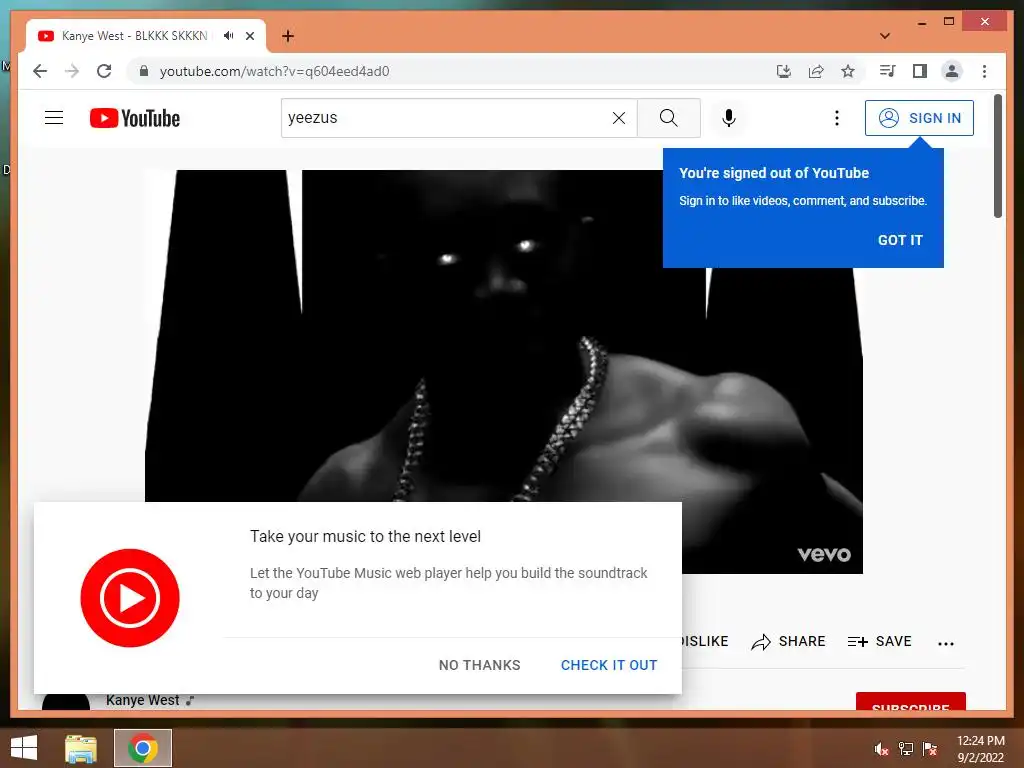This screenshot has height=768, width=1024.
Task: Go back to previous page
Action: pos(40,71)
